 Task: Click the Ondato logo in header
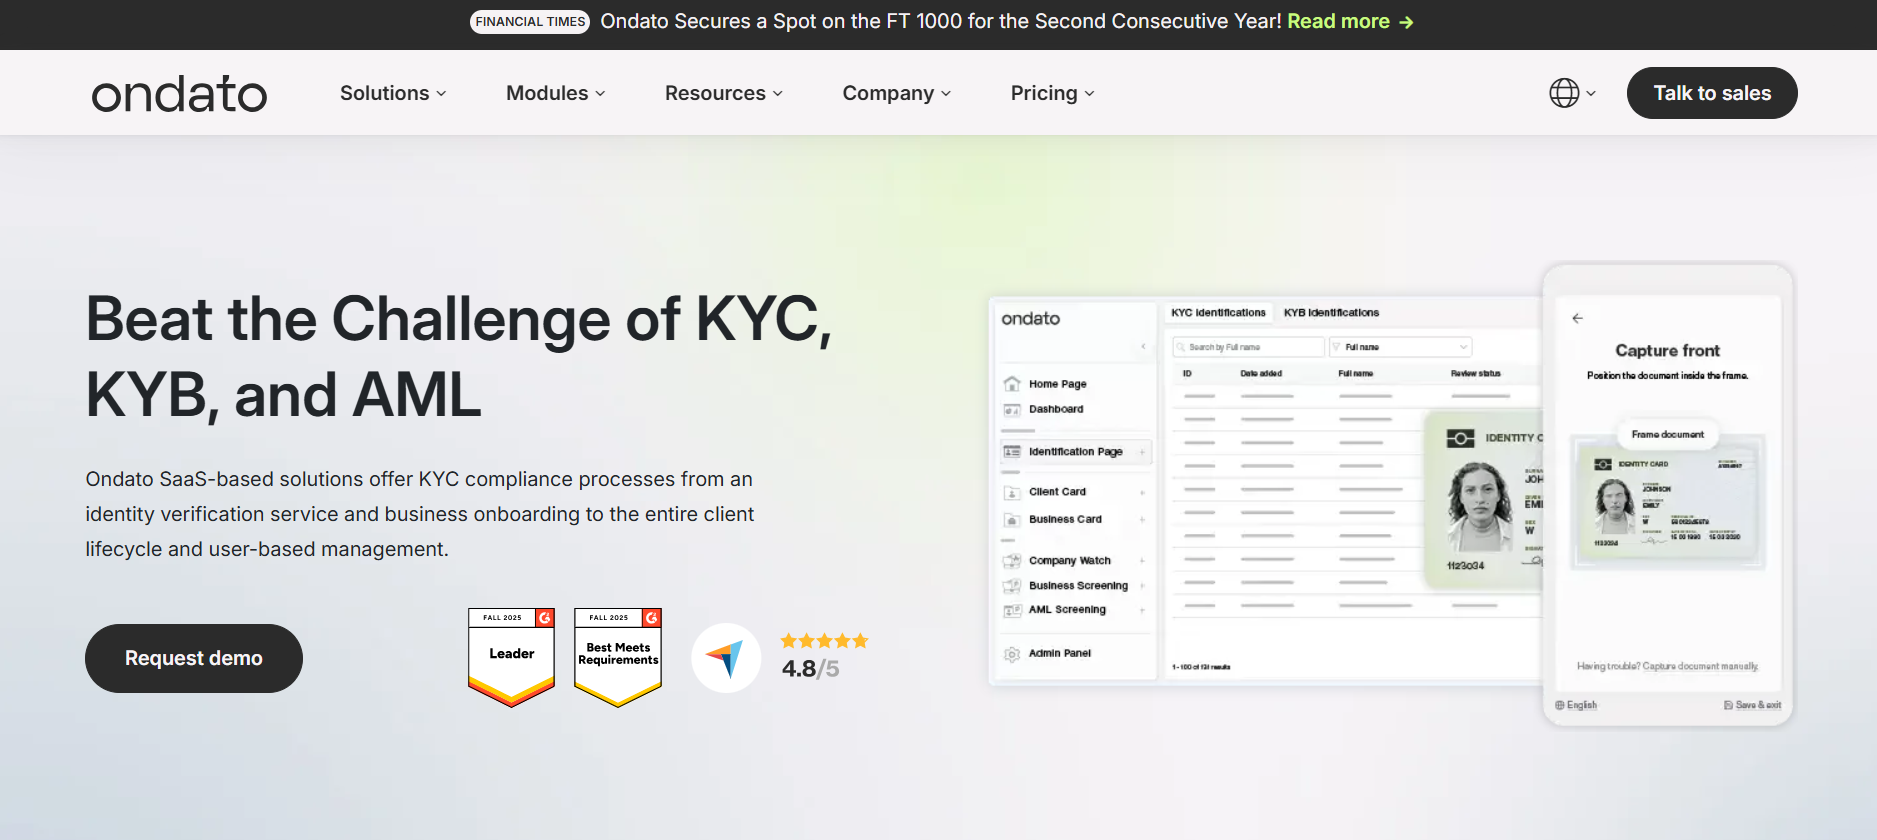(179, 94)
